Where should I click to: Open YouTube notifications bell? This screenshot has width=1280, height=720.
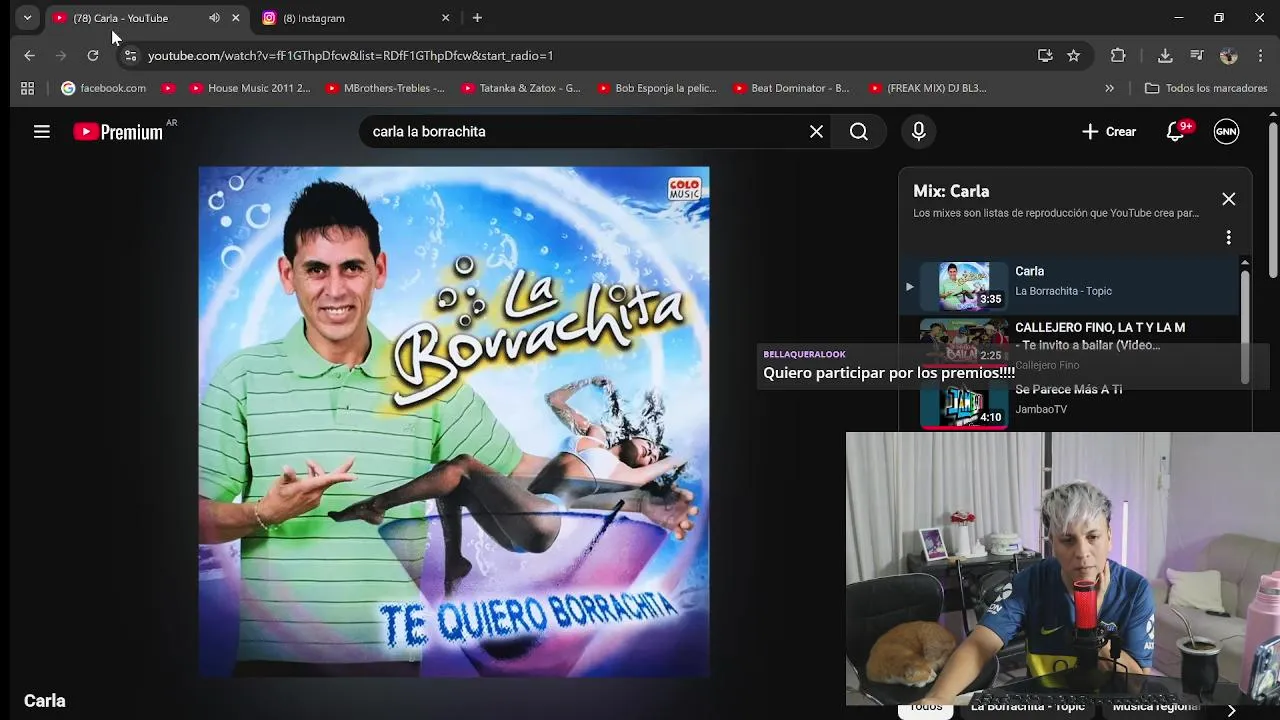pyautogui.click(x=1176, y=131)
